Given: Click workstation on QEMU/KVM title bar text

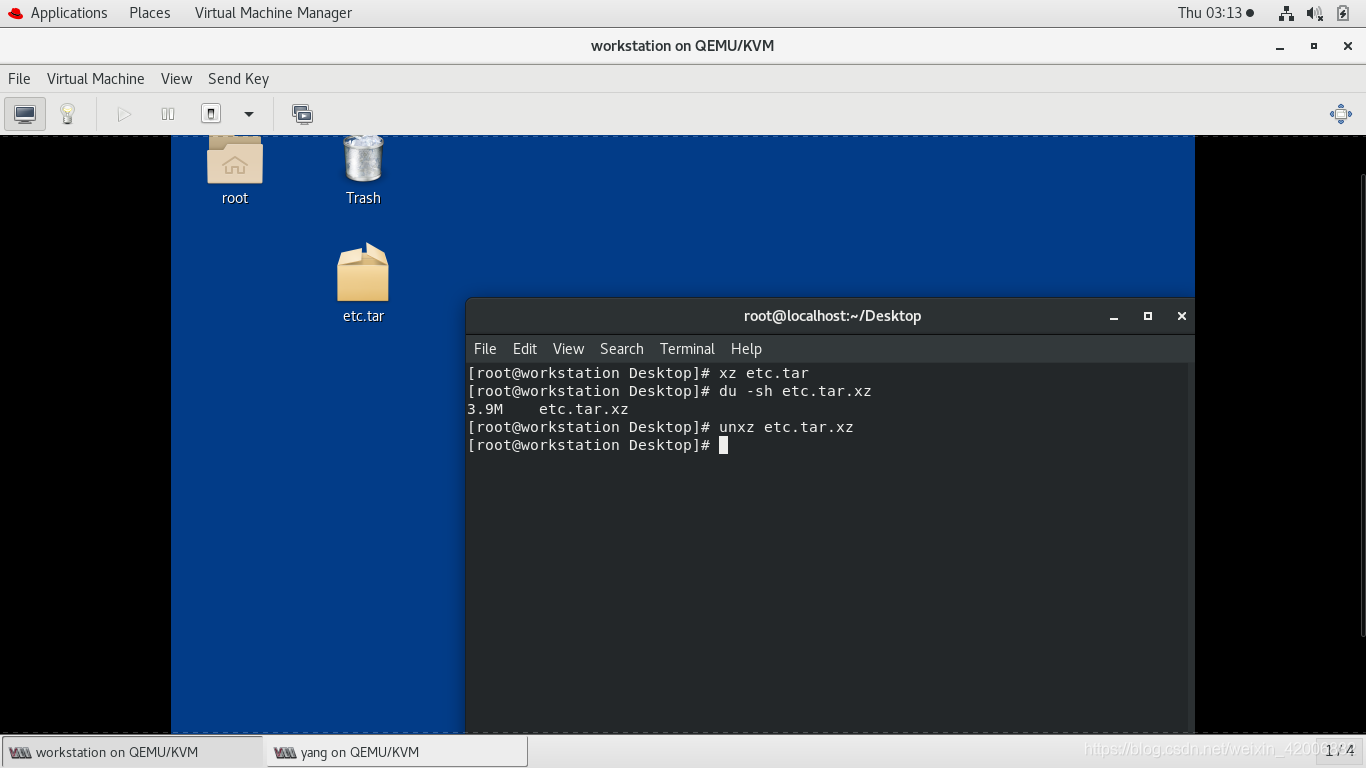Looking at the screenshot, I should click(x=682, y=46).
